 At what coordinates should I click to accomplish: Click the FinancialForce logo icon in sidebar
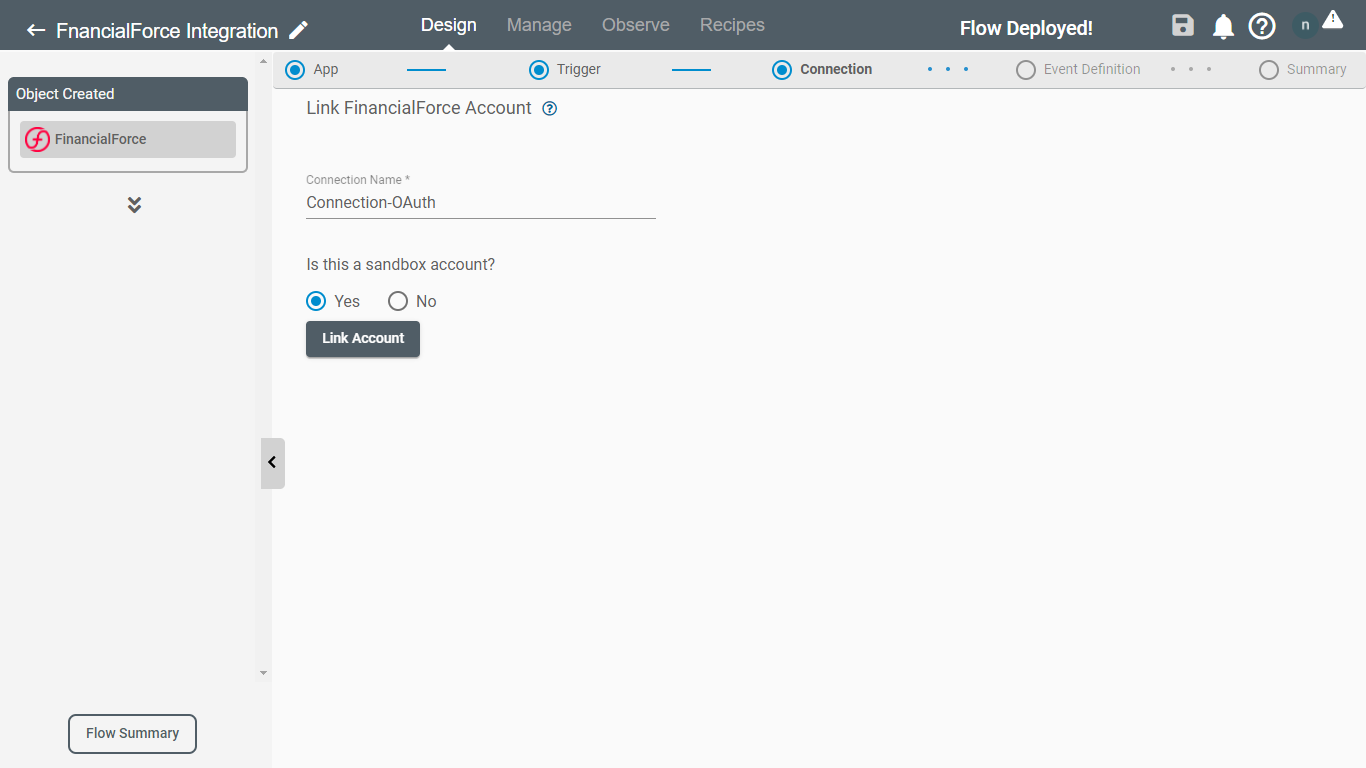click(37, 139)
